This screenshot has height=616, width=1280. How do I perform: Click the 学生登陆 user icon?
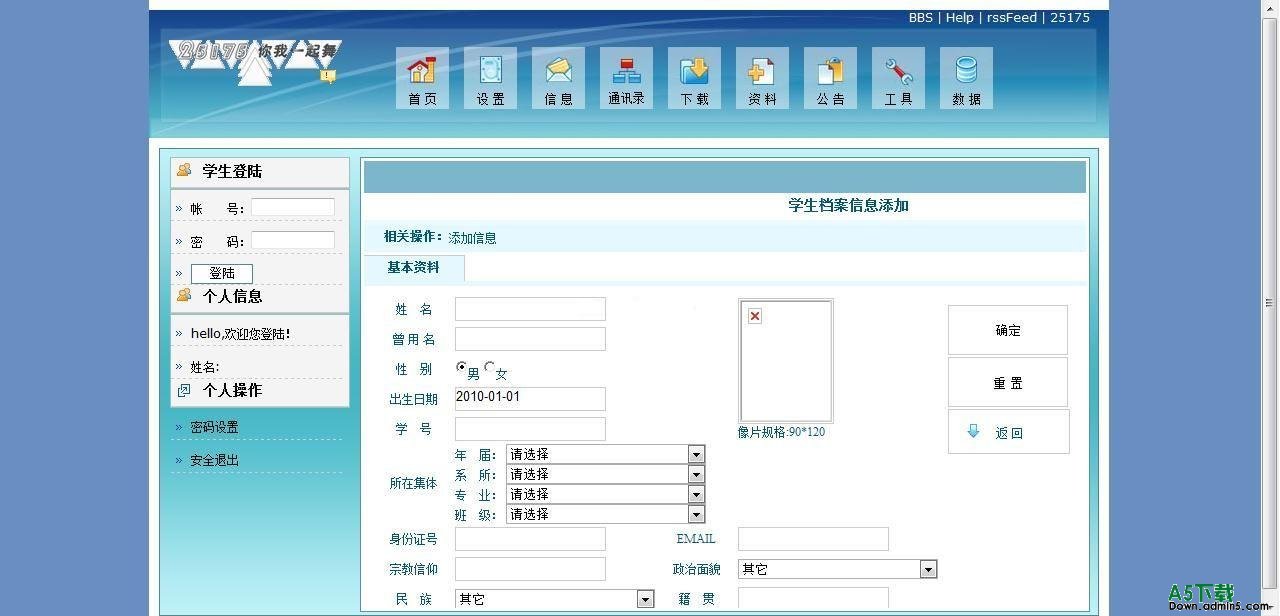click(184, 170)
